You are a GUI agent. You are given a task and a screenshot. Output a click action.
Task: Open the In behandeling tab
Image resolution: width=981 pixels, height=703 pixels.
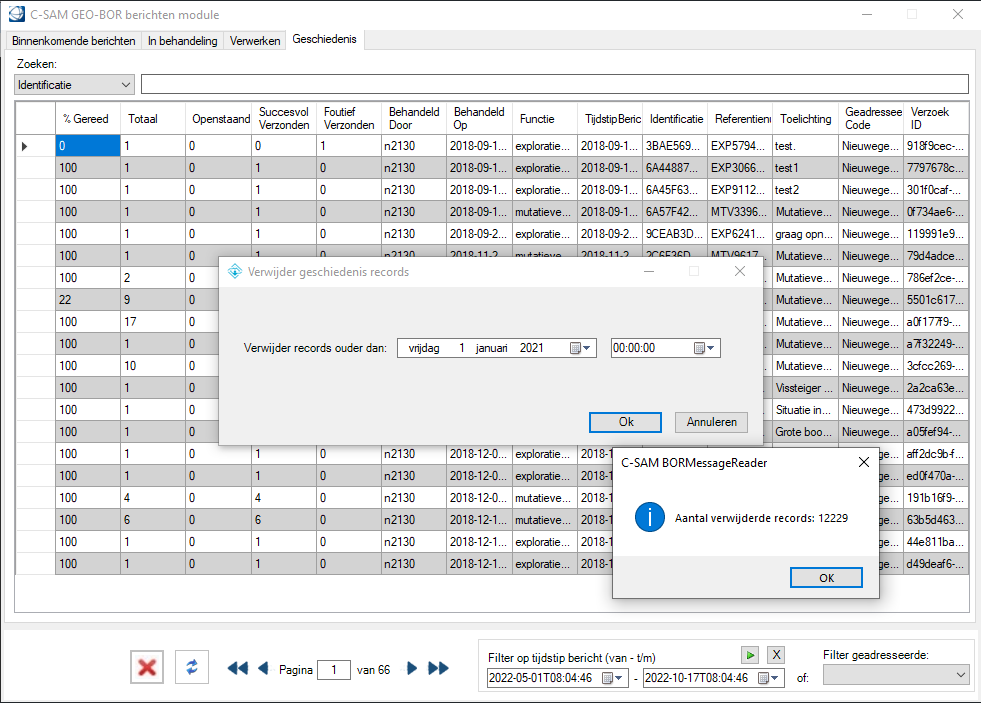182,41
